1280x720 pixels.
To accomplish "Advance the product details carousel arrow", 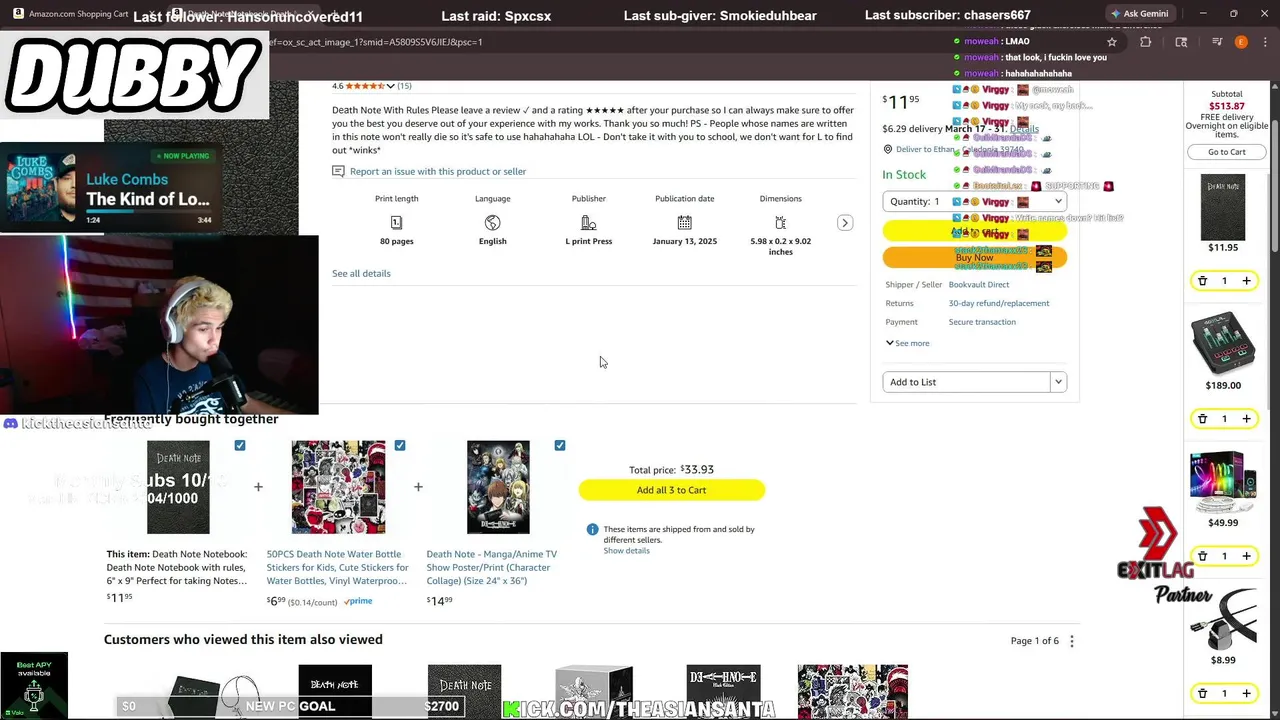I will pyautogui.click(x=845, y=223).
